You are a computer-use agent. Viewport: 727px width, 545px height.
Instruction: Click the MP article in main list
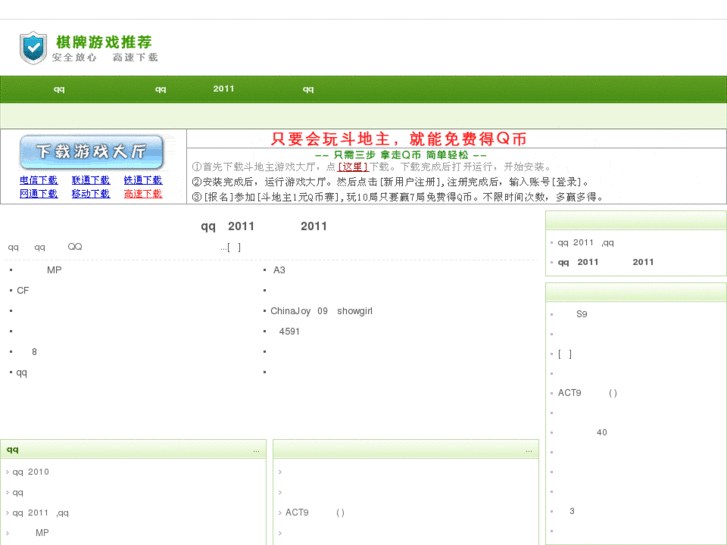pyautogui.click(x=54, y=270)
